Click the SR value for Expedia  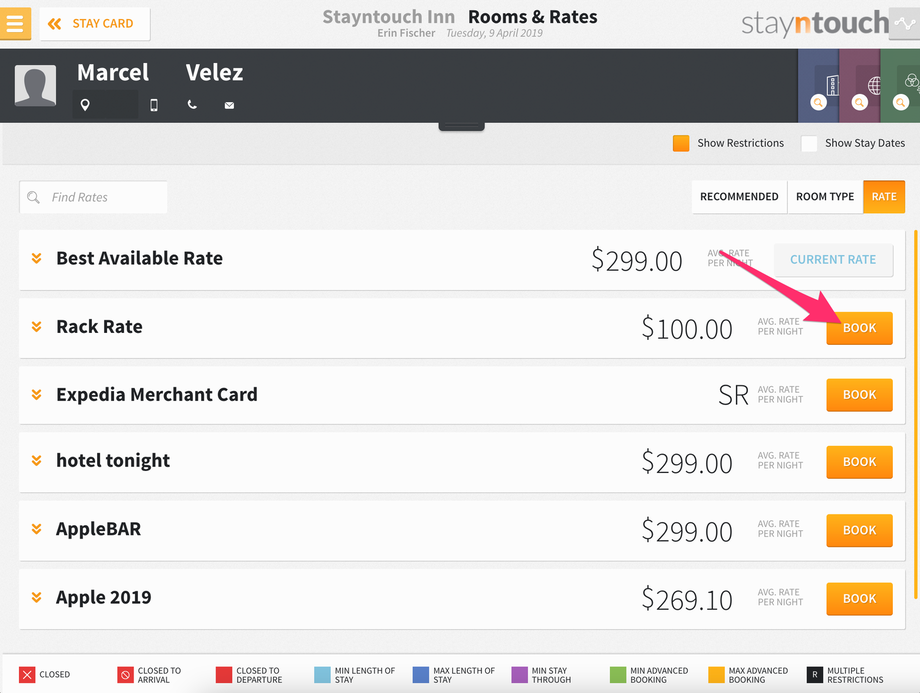[x=733, y=395]
